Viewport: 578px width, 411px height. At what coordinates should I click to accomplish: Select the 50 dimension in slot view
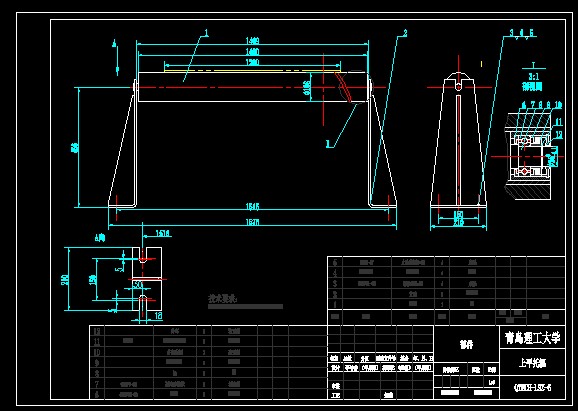[137, 285]
